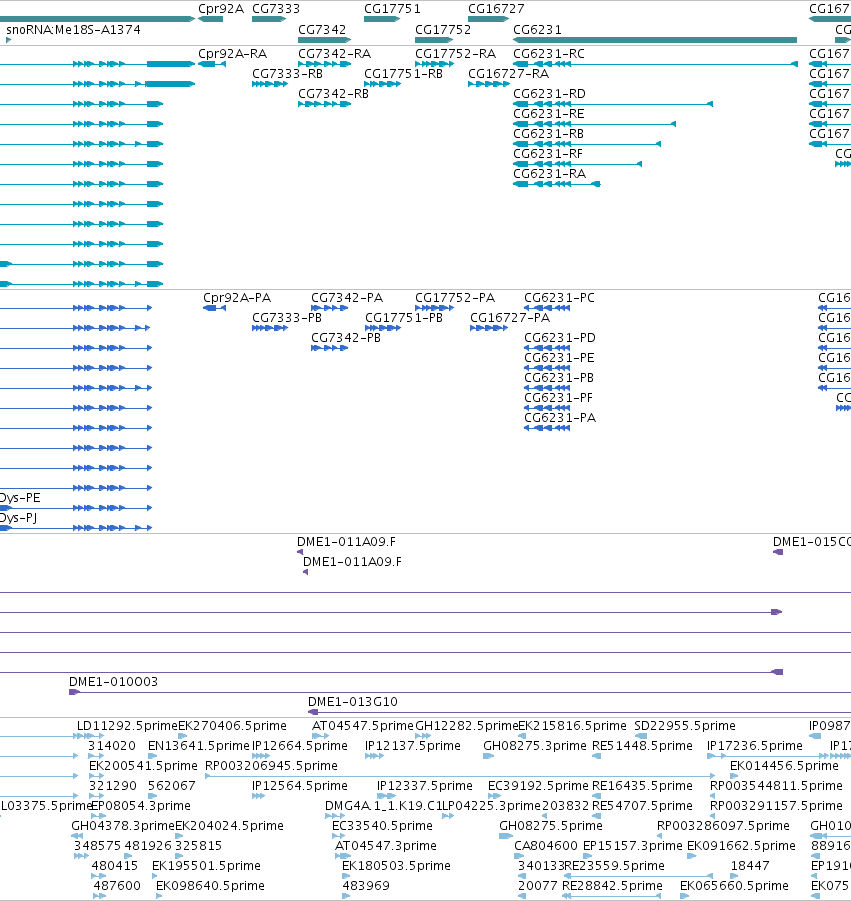Screen dimensions: 851x901
Task: Click the EK065660.5prime EST label
Action: coord(734,886)
